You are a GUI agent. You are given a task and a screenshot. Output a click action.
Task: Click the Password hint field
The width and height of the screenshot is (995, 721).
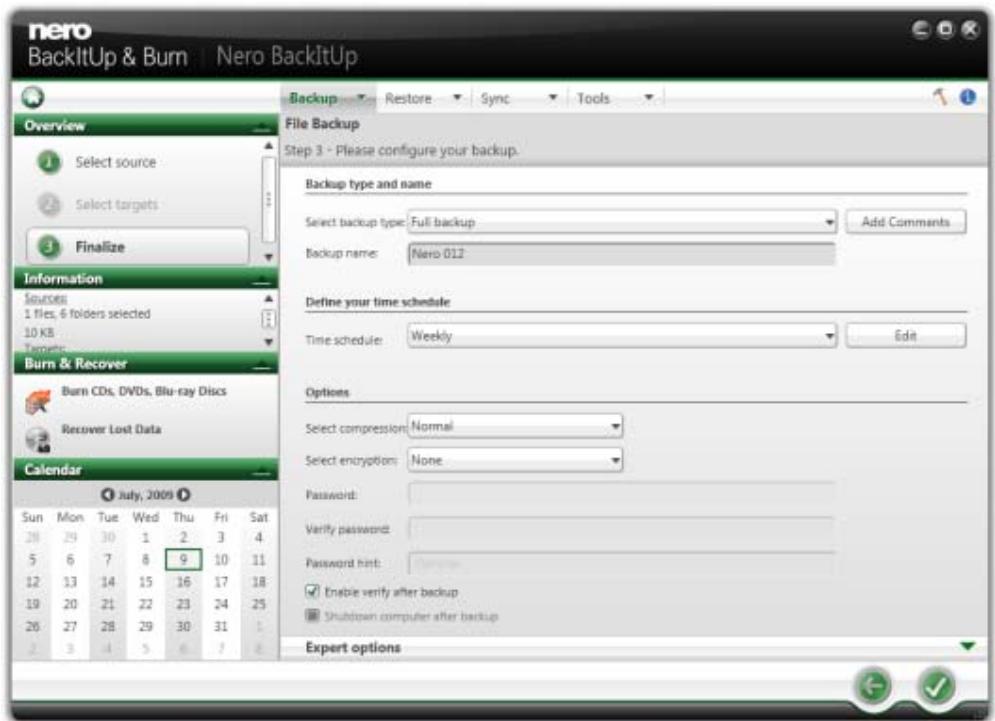621,563
